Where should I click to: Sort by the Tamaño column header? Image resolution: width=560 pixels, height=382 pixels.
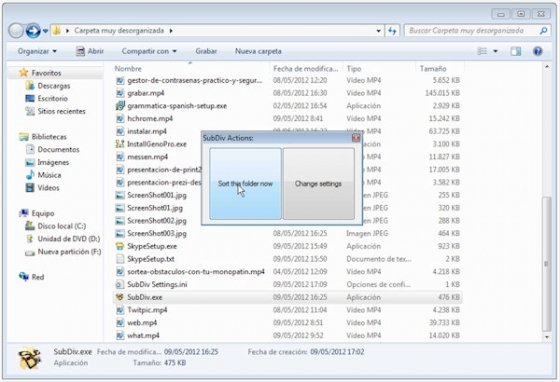click(433, 69)
